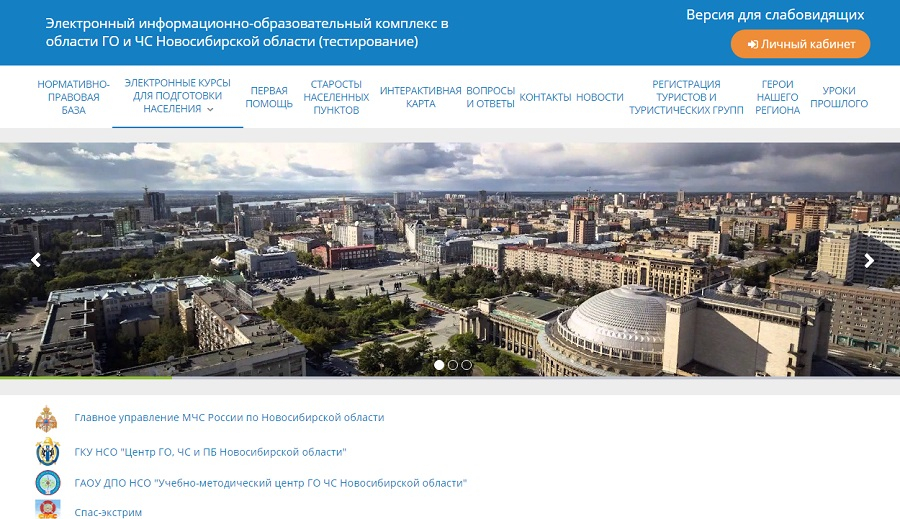The image size is (900, 519).
Task: Advance carousel with the right arrow
Action: point(869,260)
